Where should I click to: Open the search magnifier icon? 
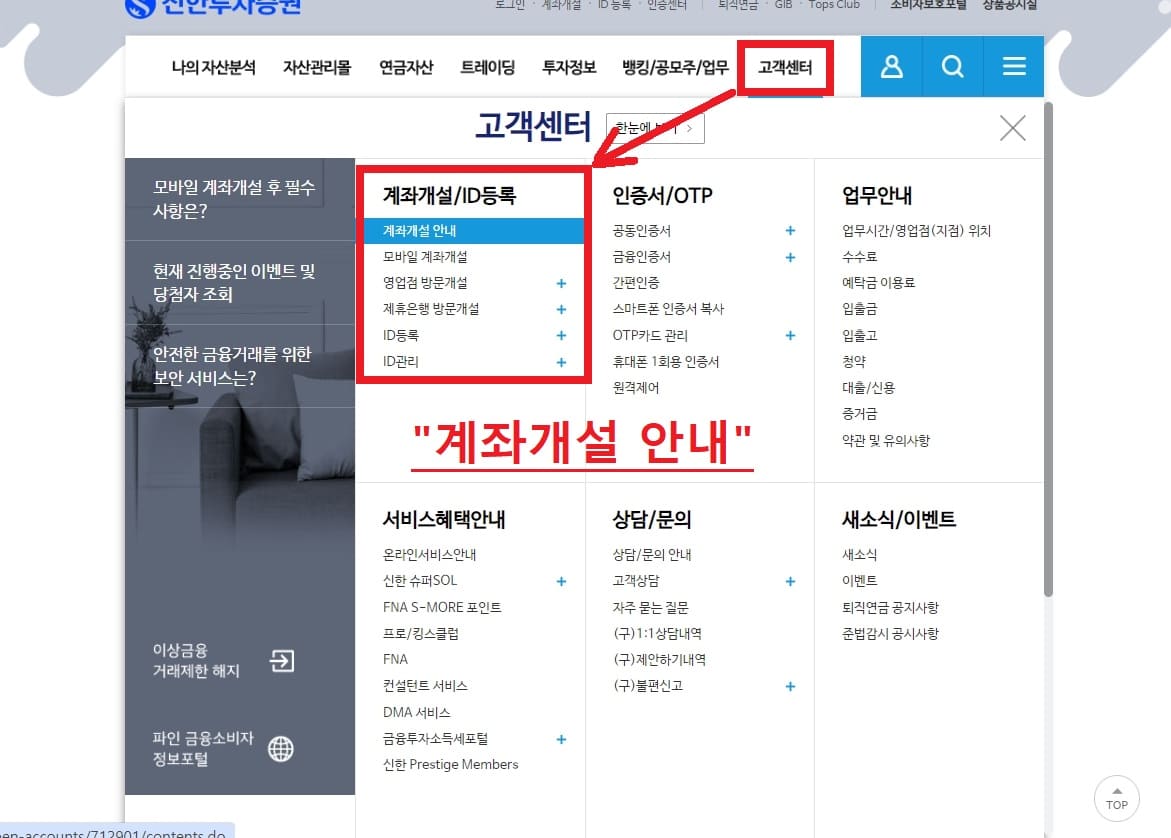(x=952, y=66)
